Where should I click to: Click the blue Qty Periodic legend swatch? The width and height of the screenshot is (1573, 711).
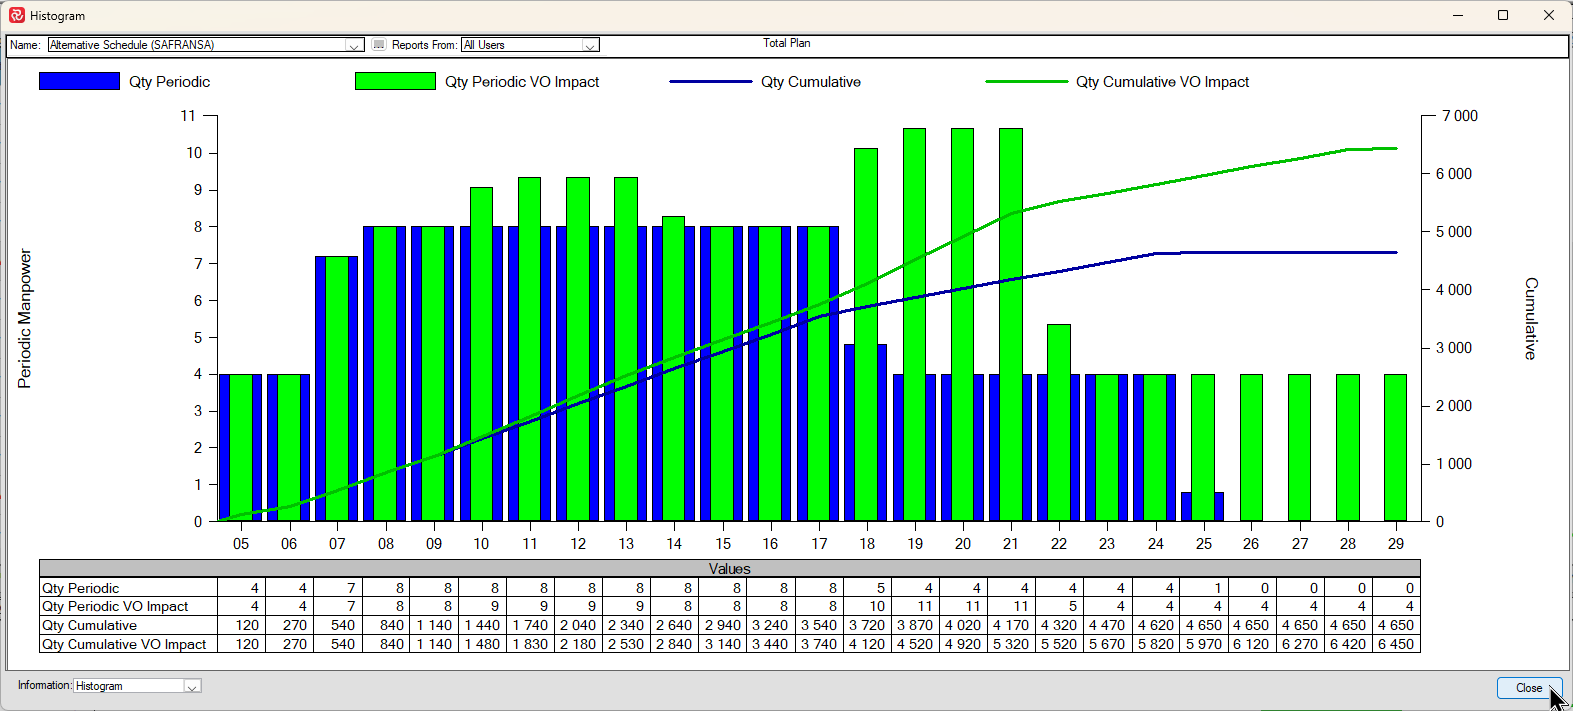(x=79, y=82)
